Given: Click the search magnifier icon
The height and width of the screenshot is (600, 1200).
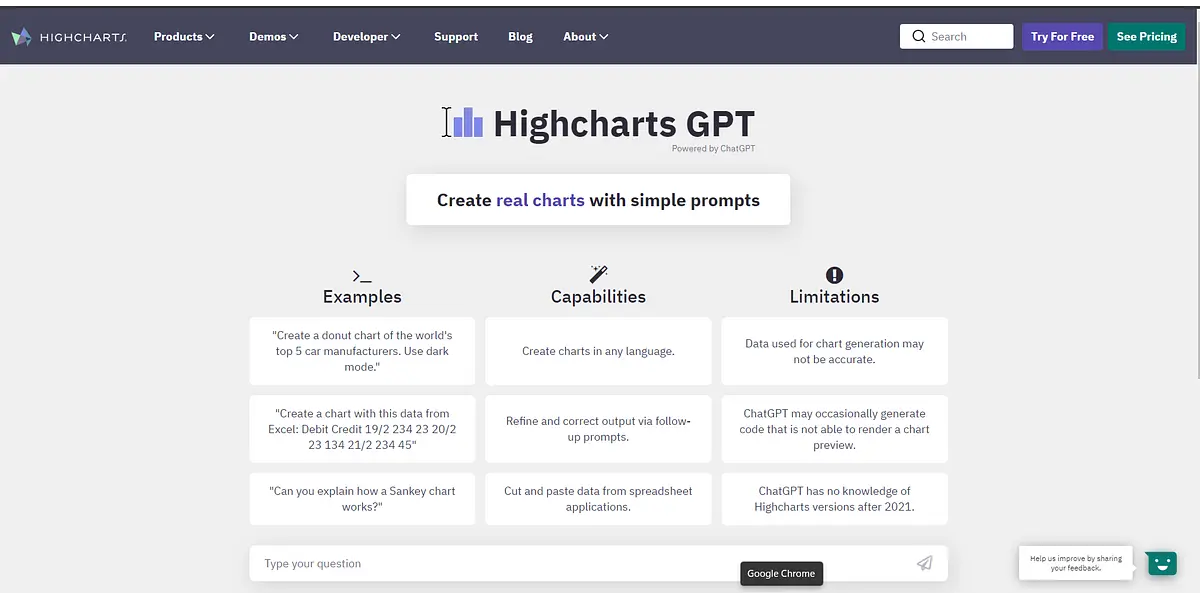Looking at the screenshot, I should [918, 37].
